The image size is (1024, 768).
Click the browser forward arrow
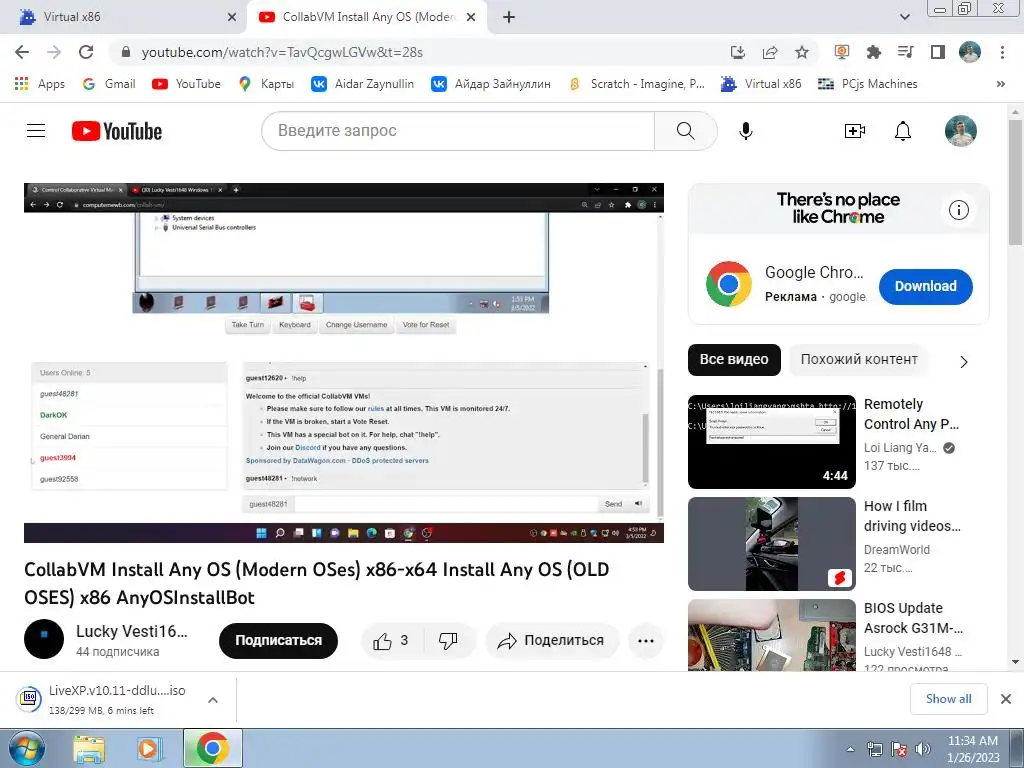click(x=54, y=52)
